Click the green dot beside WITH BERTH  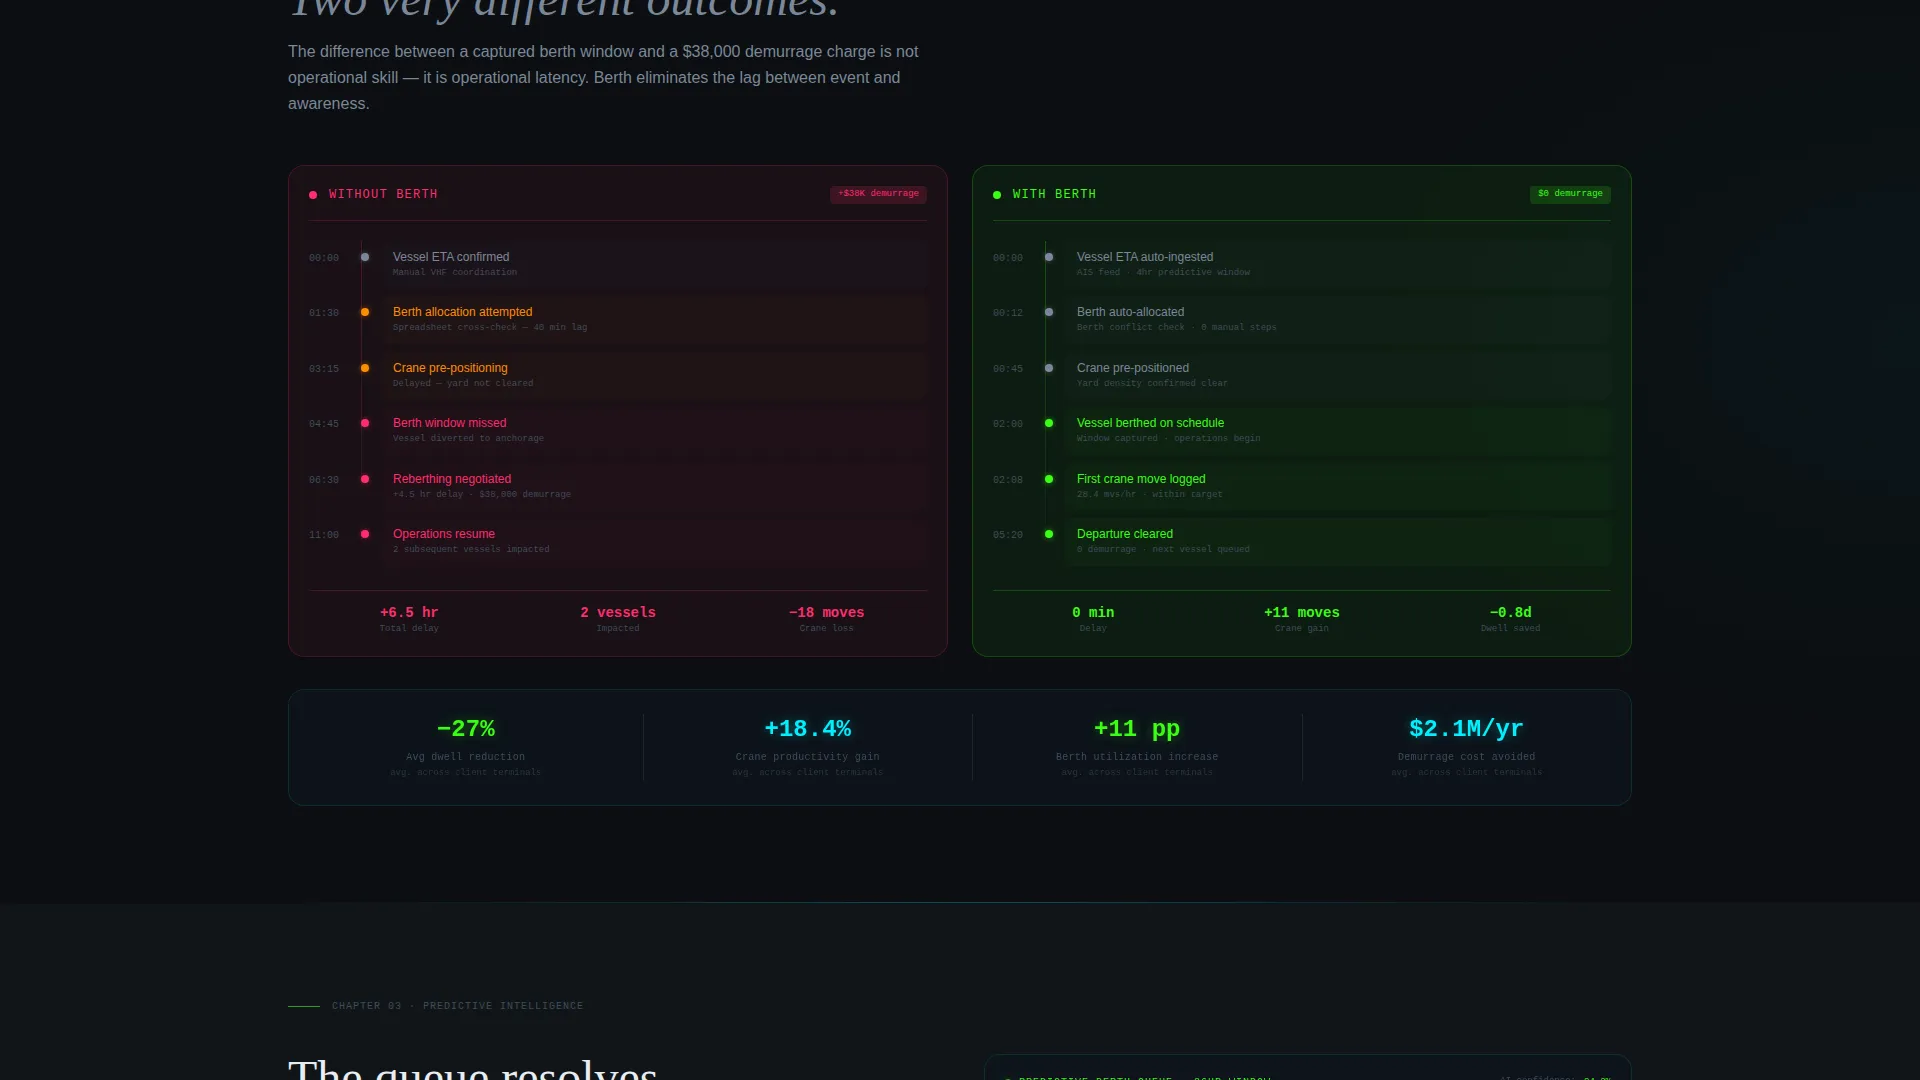click(997, 195)
